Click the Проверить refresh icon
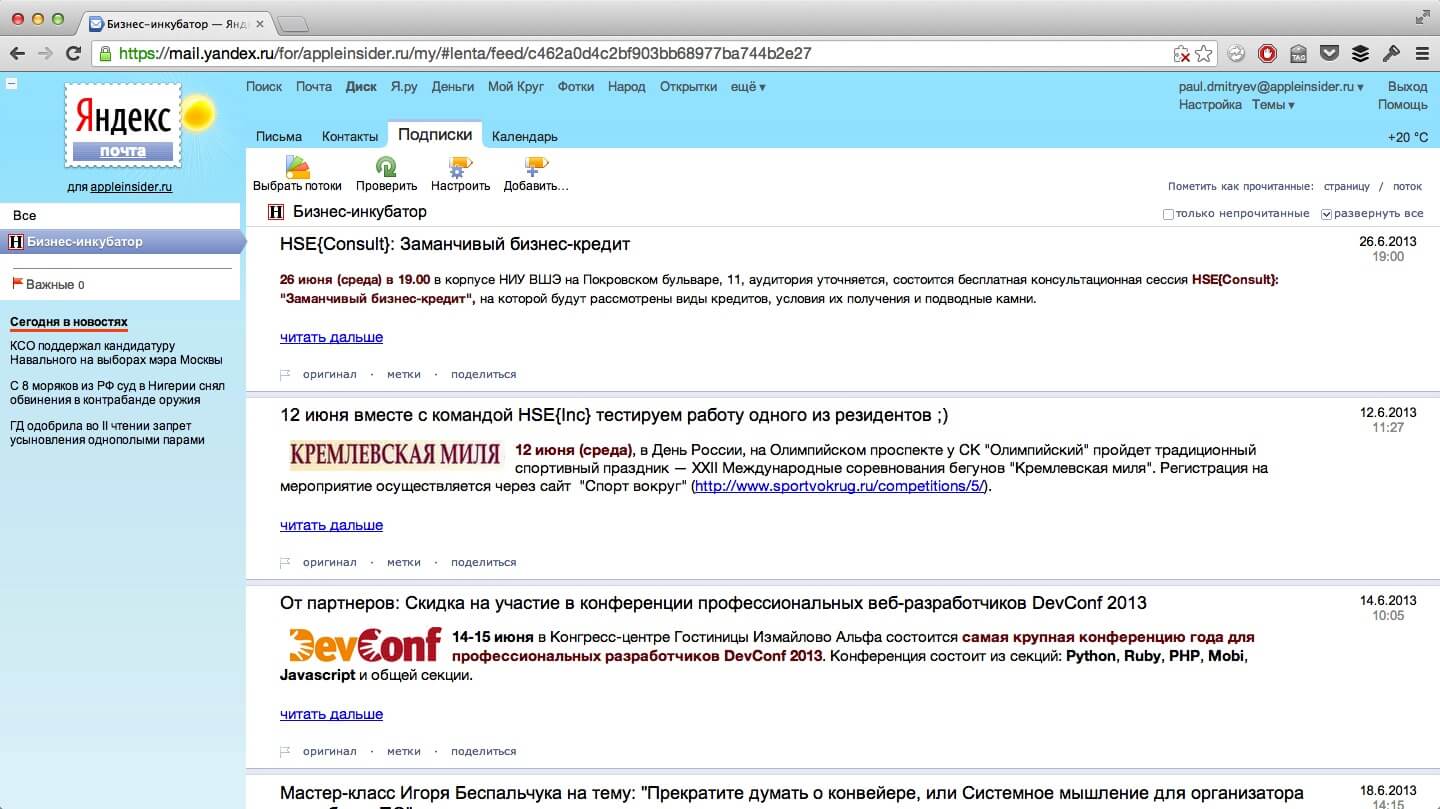1440x809 pixels. [x=386, y=167]
